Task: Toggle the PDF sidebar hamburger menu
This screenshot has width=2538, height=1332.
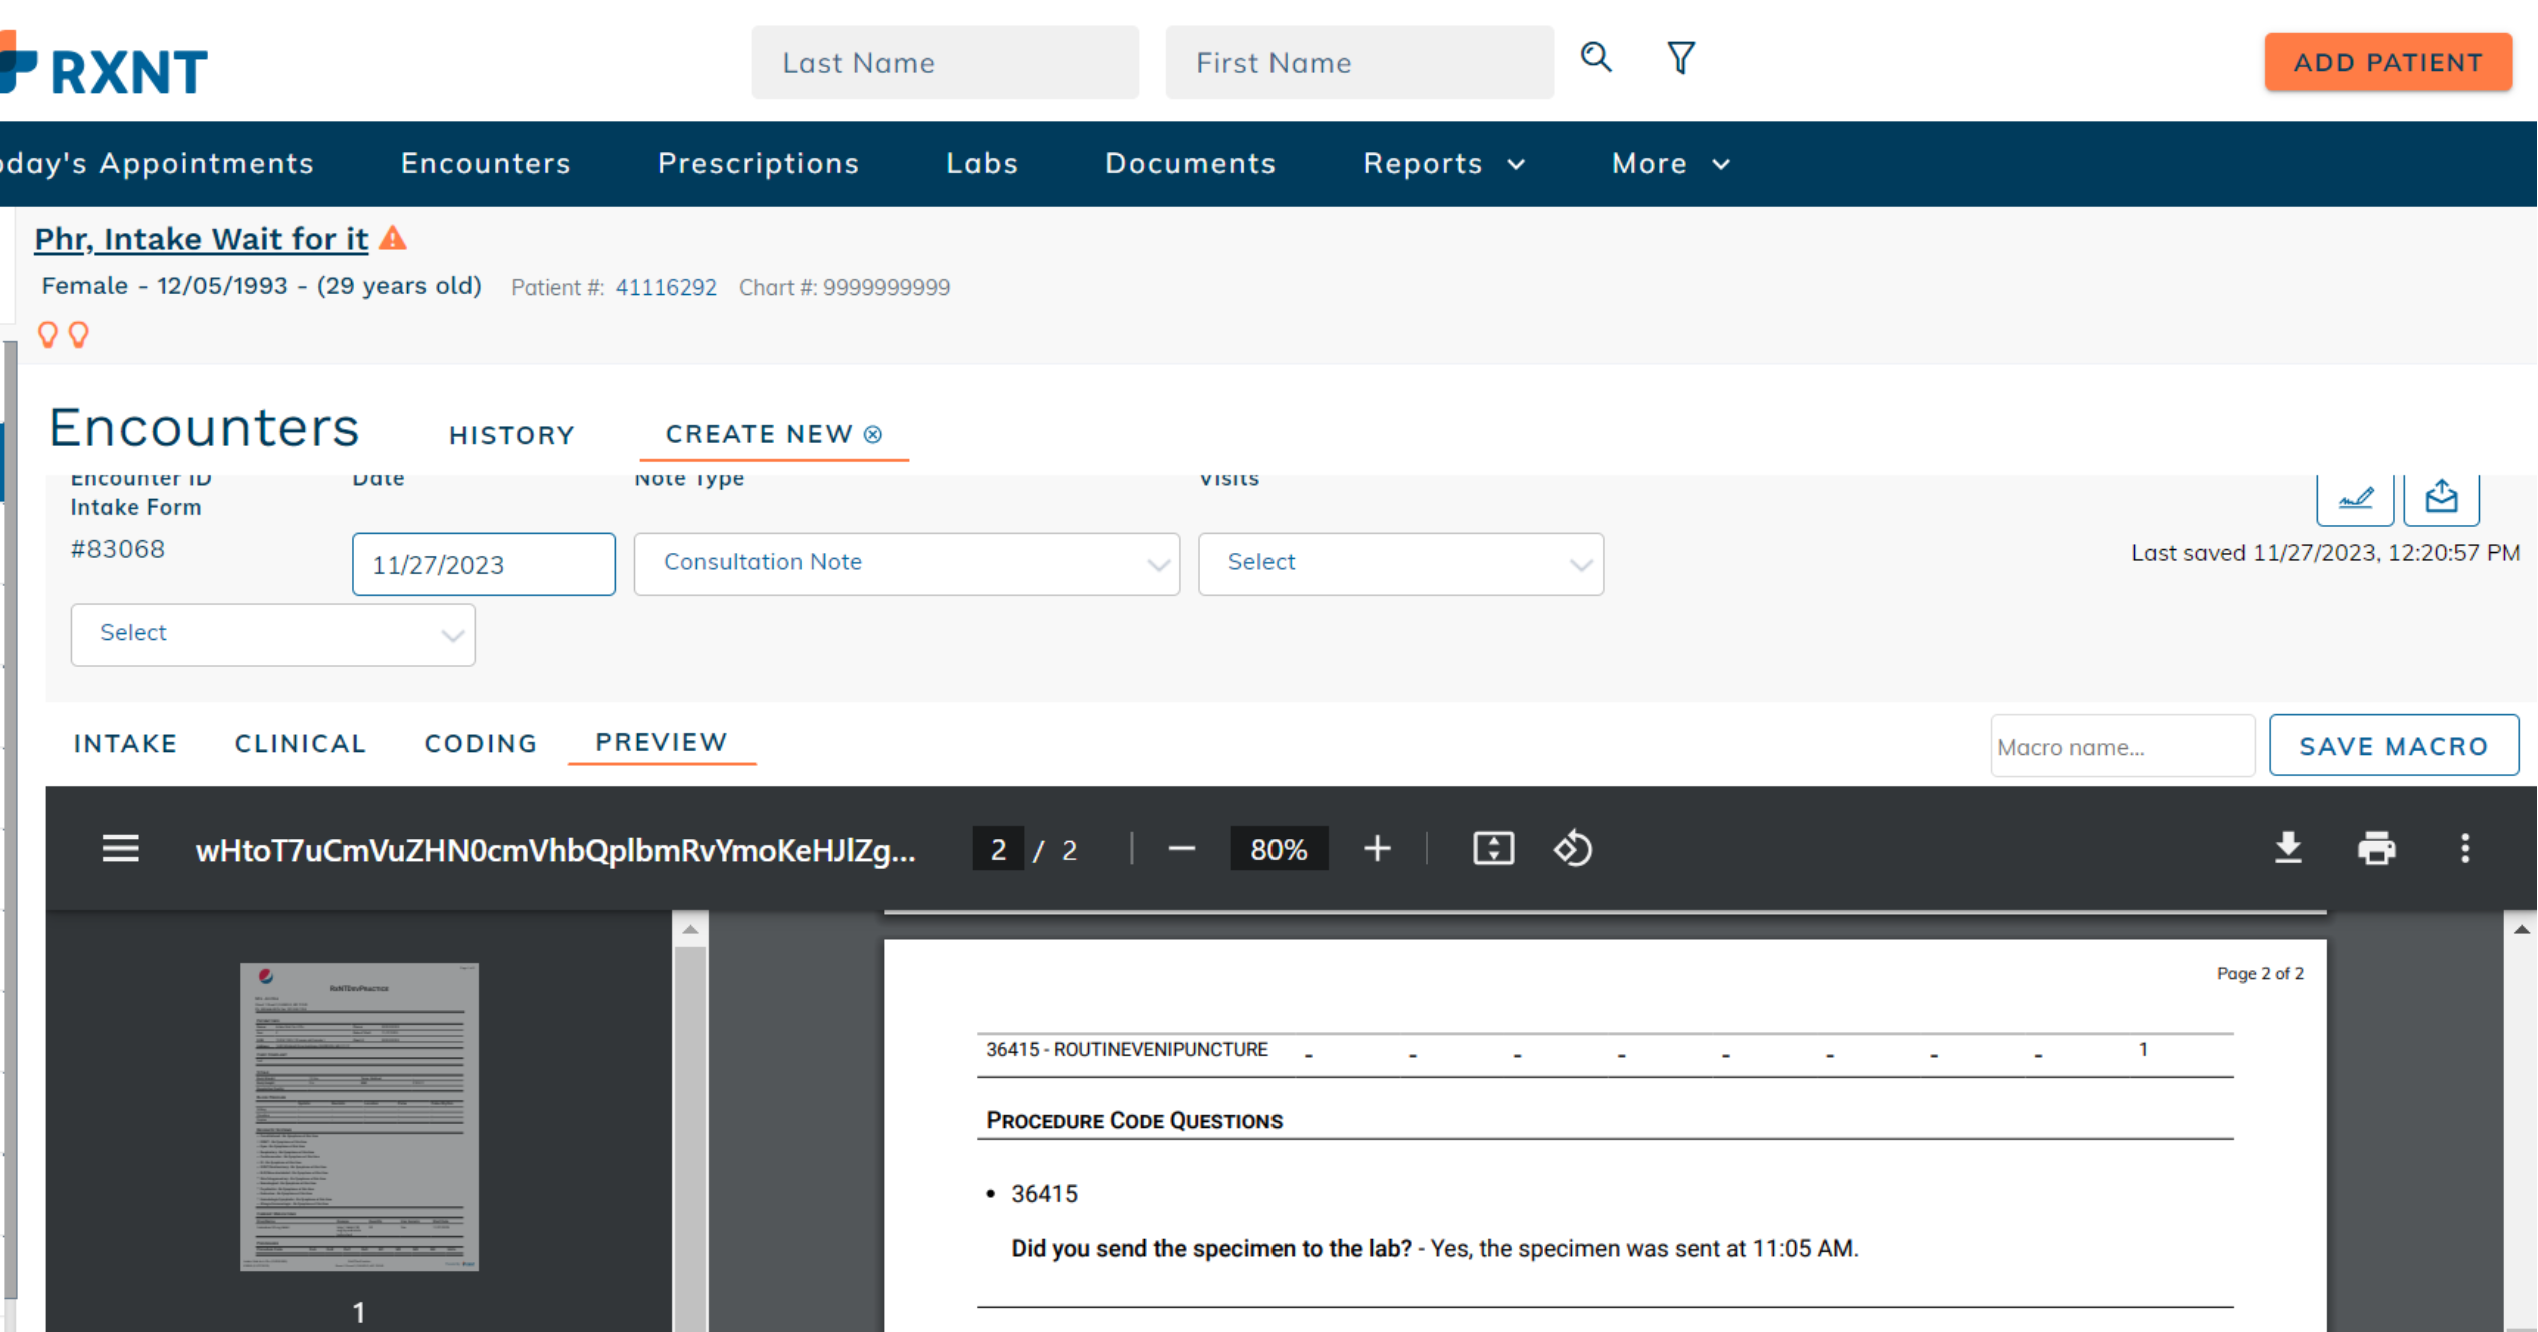Action: pyautogui.click(x=120, y=849)
